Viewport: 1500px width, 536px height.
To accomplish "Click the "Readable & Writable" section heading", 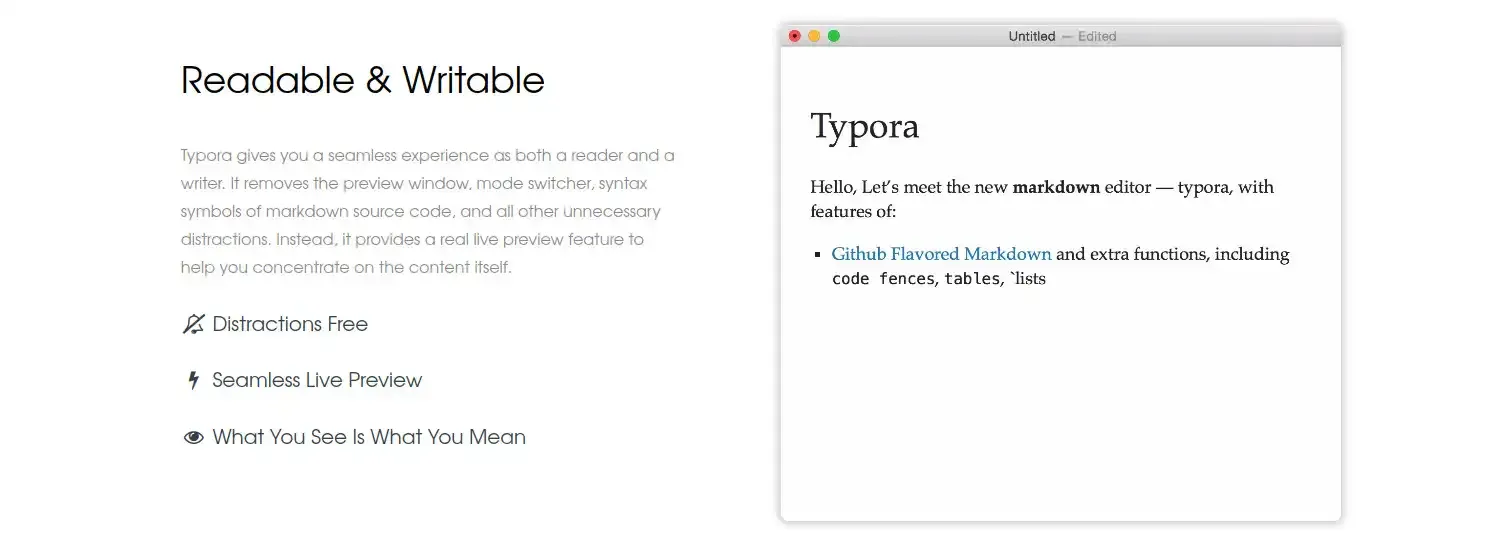I will click(x=362, y=80).
